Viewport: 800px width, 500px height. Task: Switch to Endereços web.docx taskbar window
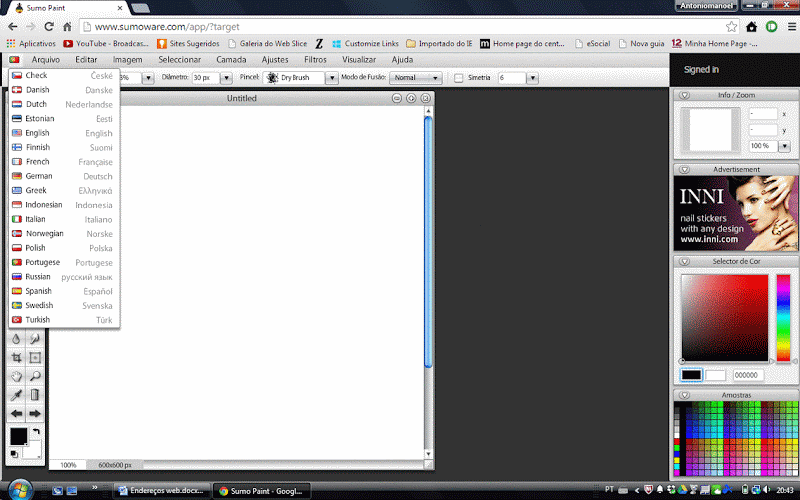click(x=161, y=491)
